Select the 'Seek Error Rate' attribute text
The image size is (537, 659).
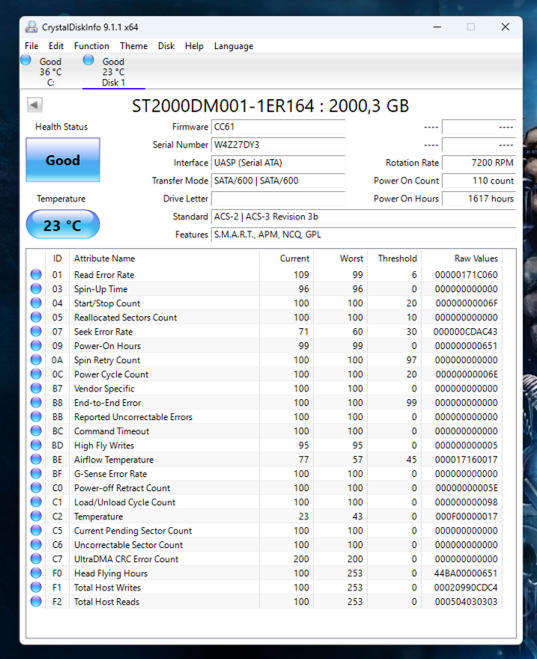point(103,332)
